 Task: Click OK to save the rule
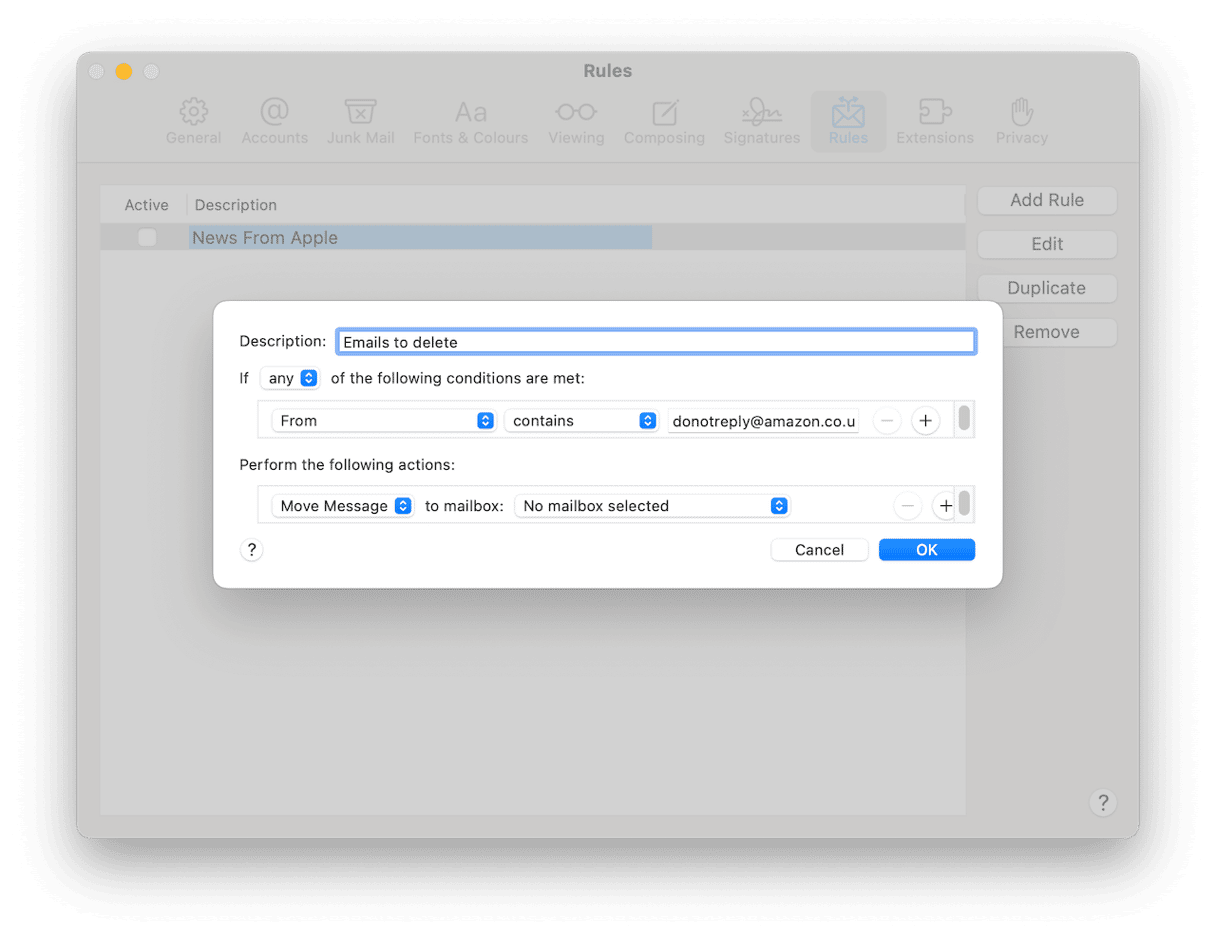(x=926, y=550)
